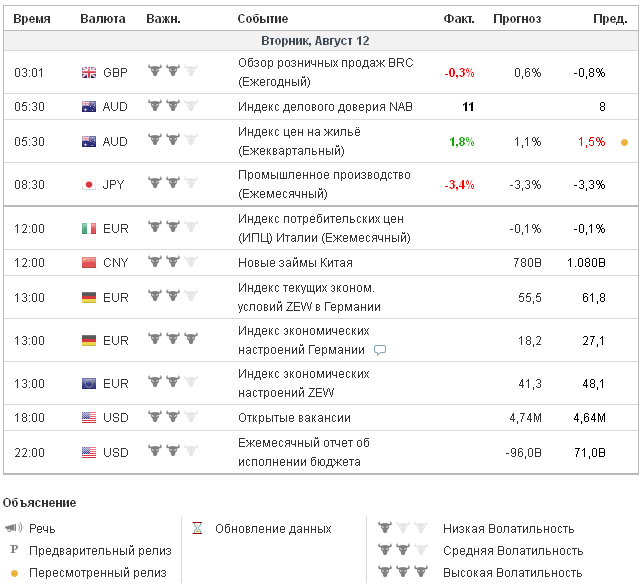Click the Вторник, Август 12 date row
The image size is (643, 586).
[x=321, y=41]
